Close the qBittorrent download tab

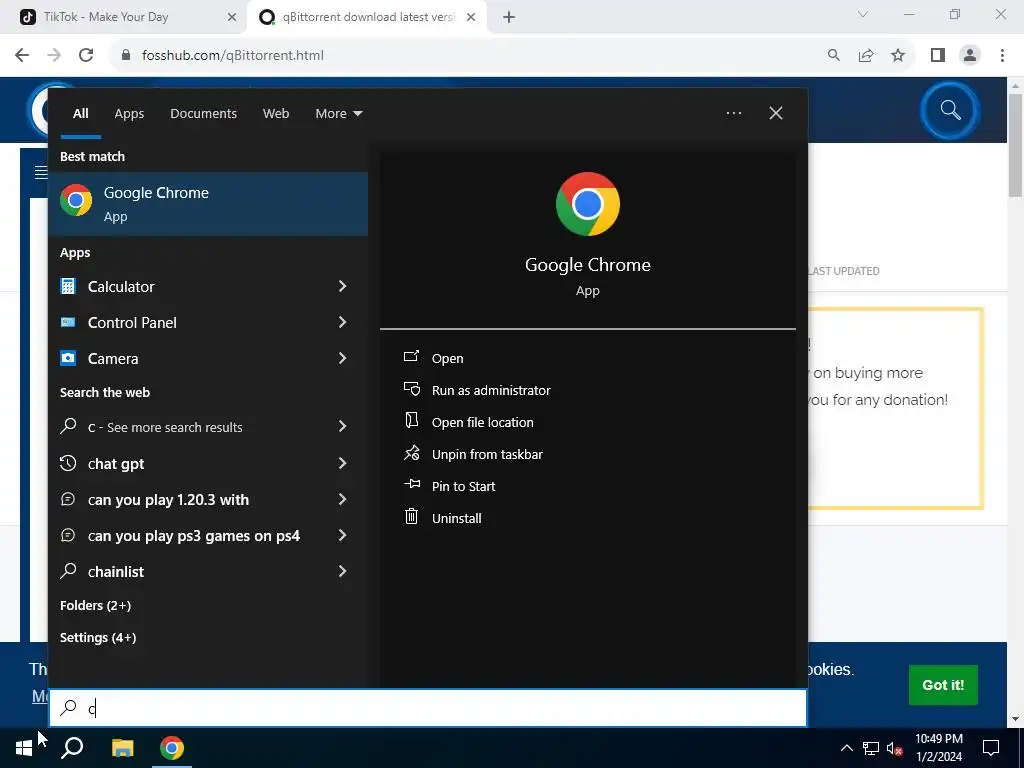[471, 18]
